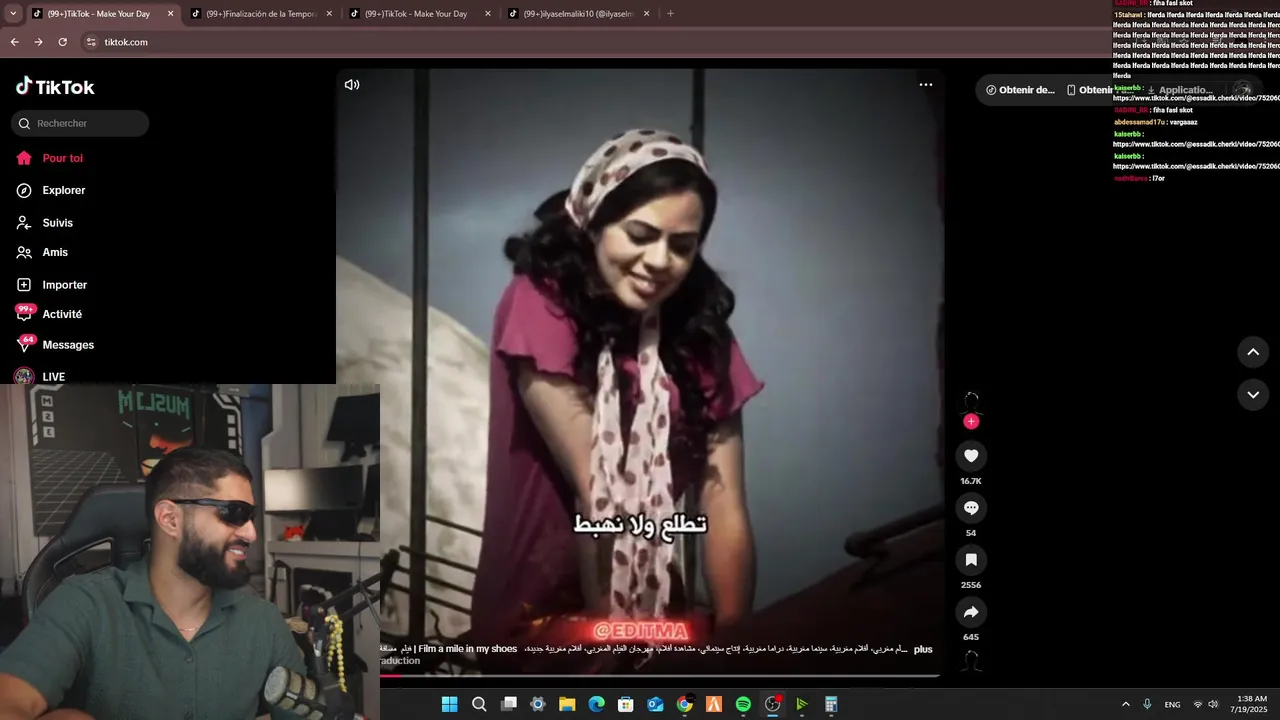Close the Finalización de la Tempora tab

(329, 14)
